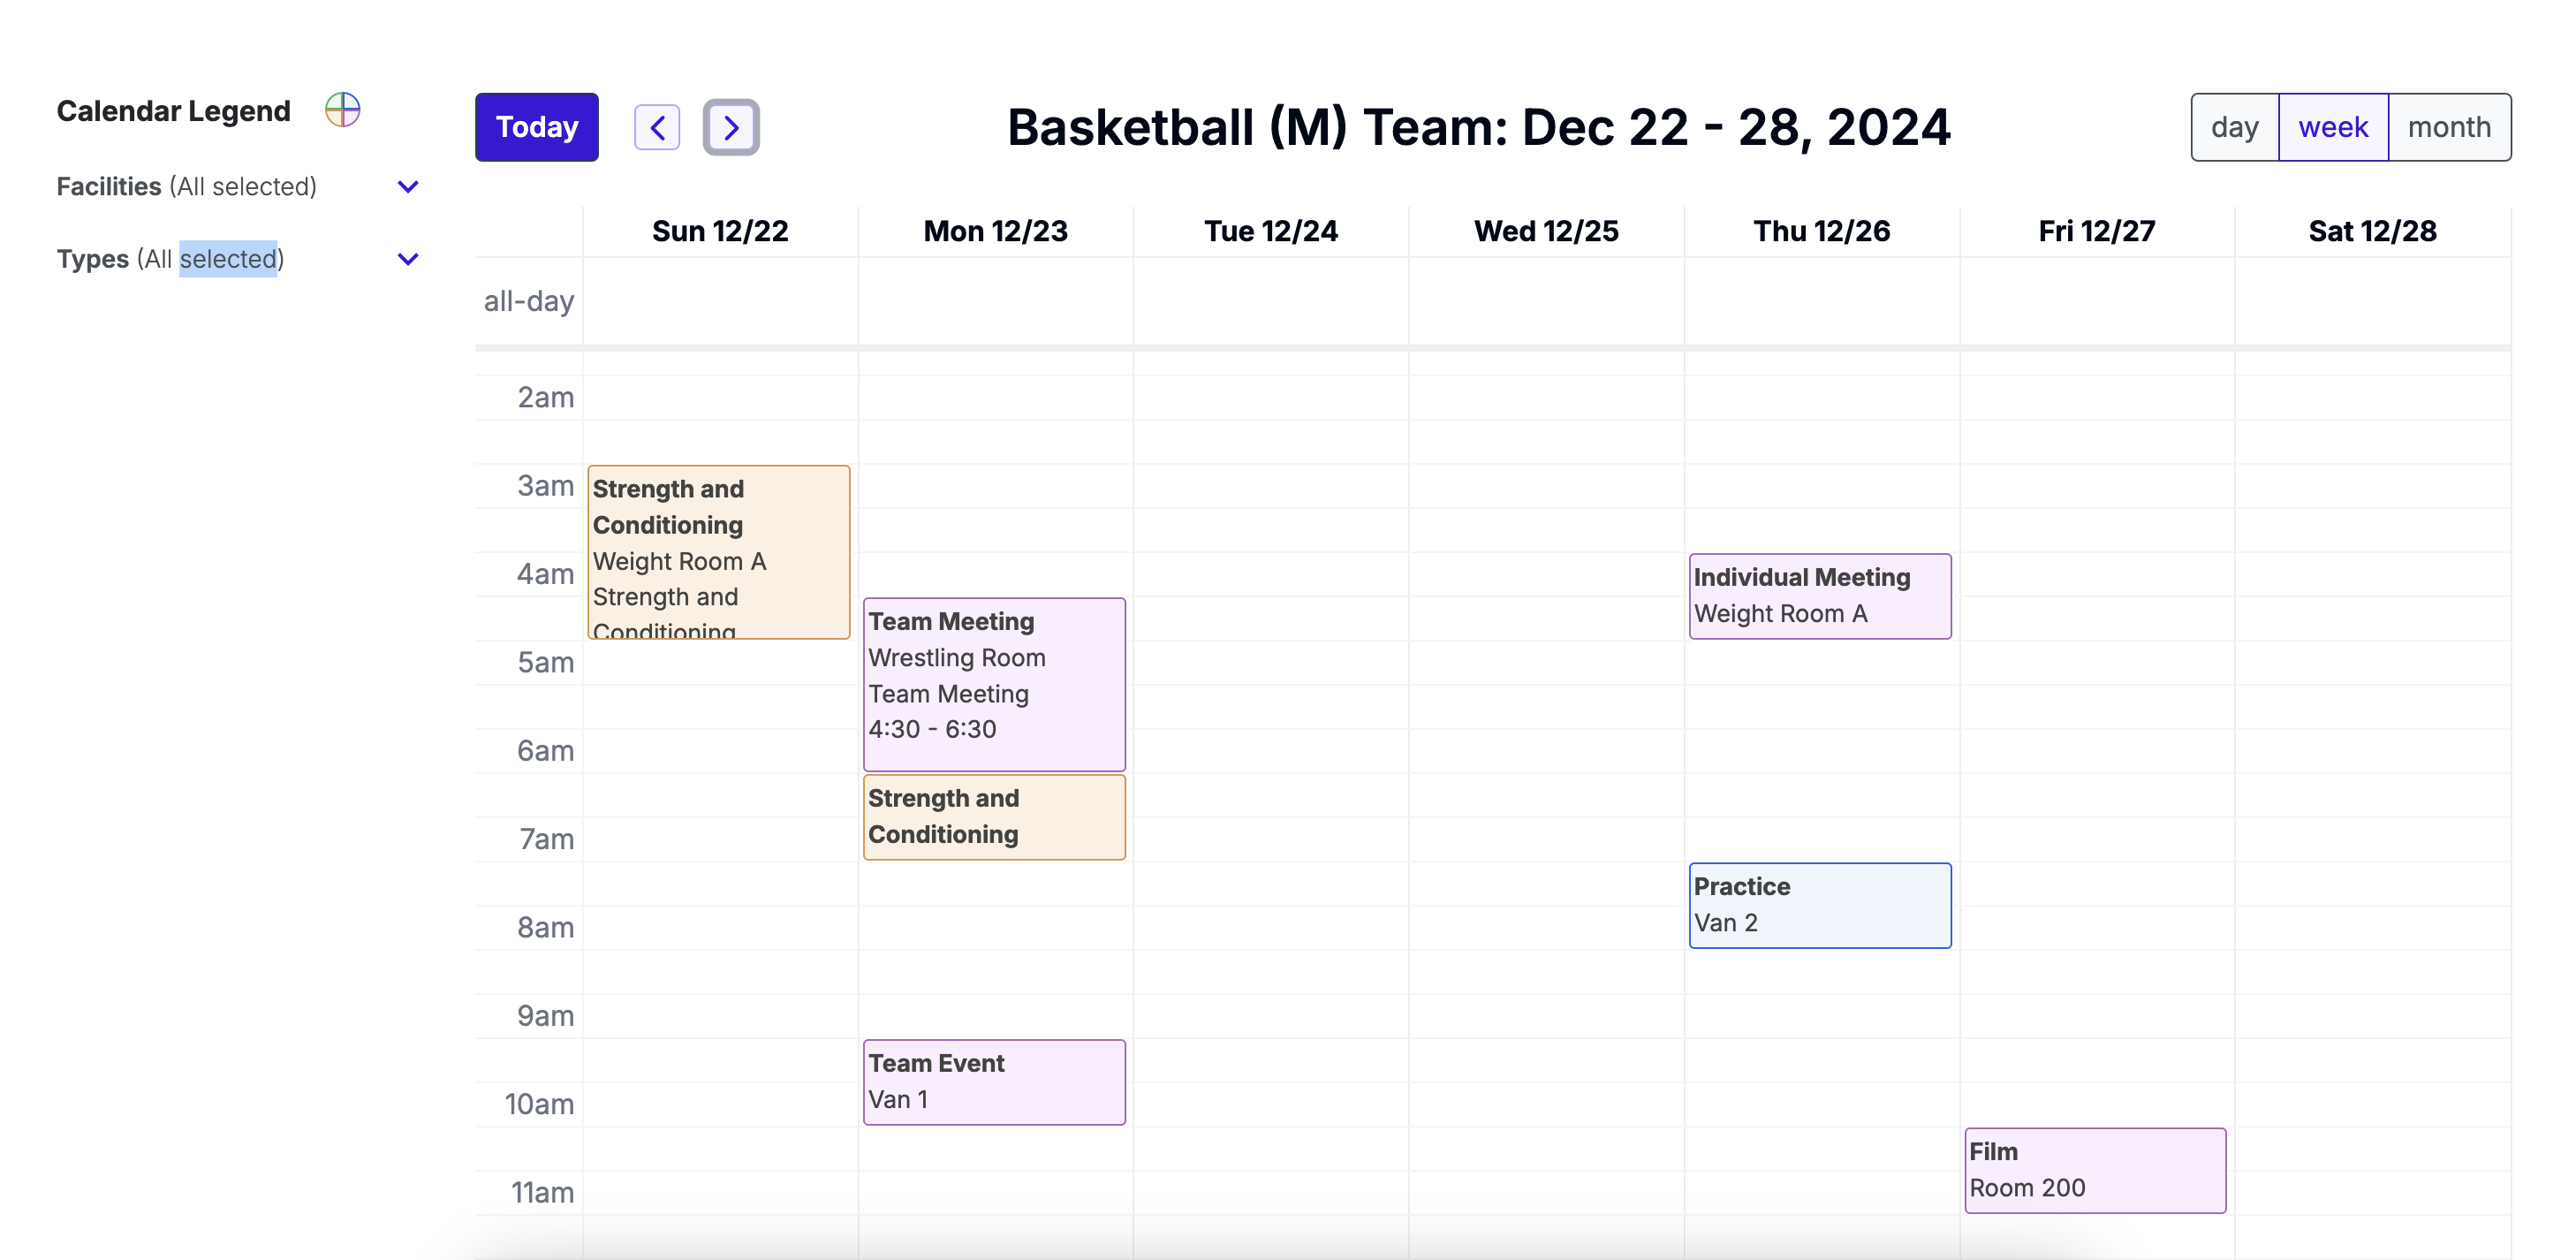Click the all-day cell for Tuesday 12/24
2576x1260 pixels.
pyautogui.click(x=1271, y=301)
